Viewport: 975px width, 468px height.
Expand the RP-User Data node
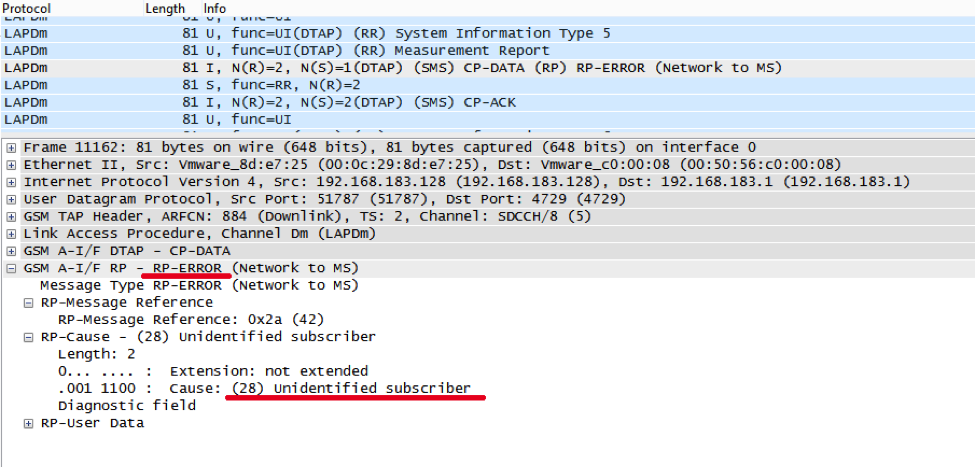(x=28, y=423)
